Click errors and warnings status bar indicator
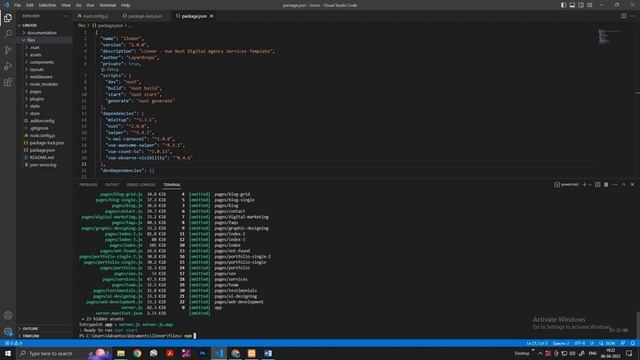The height and width of the screenshot is (360, 640). click(13, 343)
